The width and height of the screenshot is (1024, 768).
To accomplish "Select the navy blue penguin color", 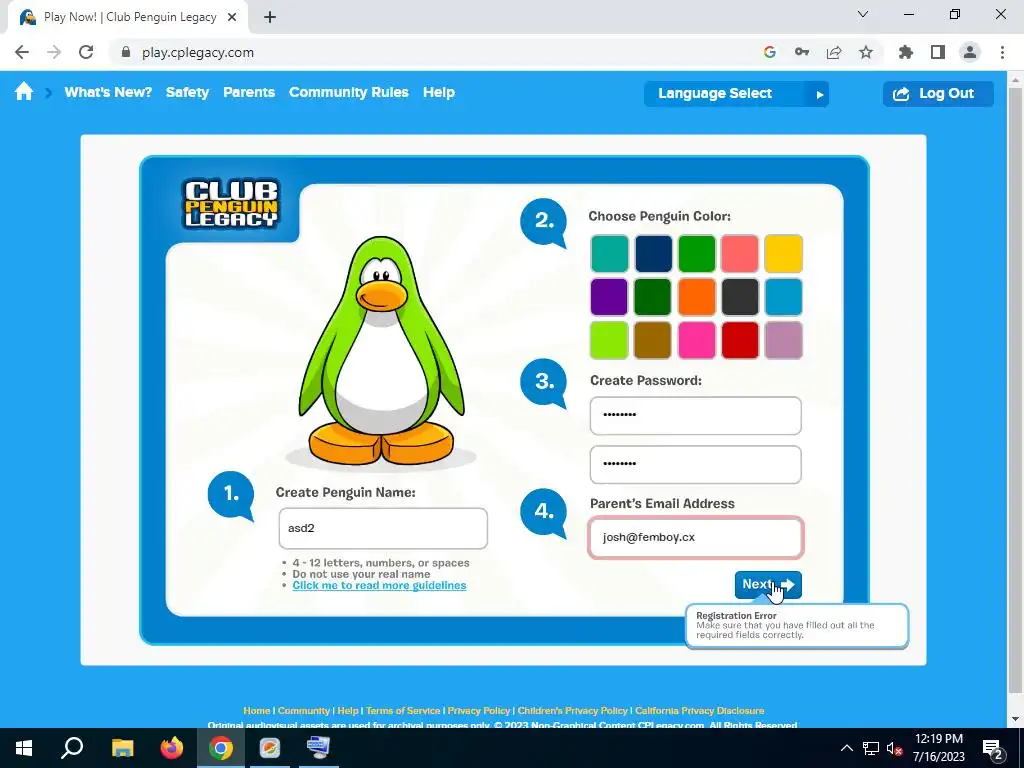I will pos(653,253).
